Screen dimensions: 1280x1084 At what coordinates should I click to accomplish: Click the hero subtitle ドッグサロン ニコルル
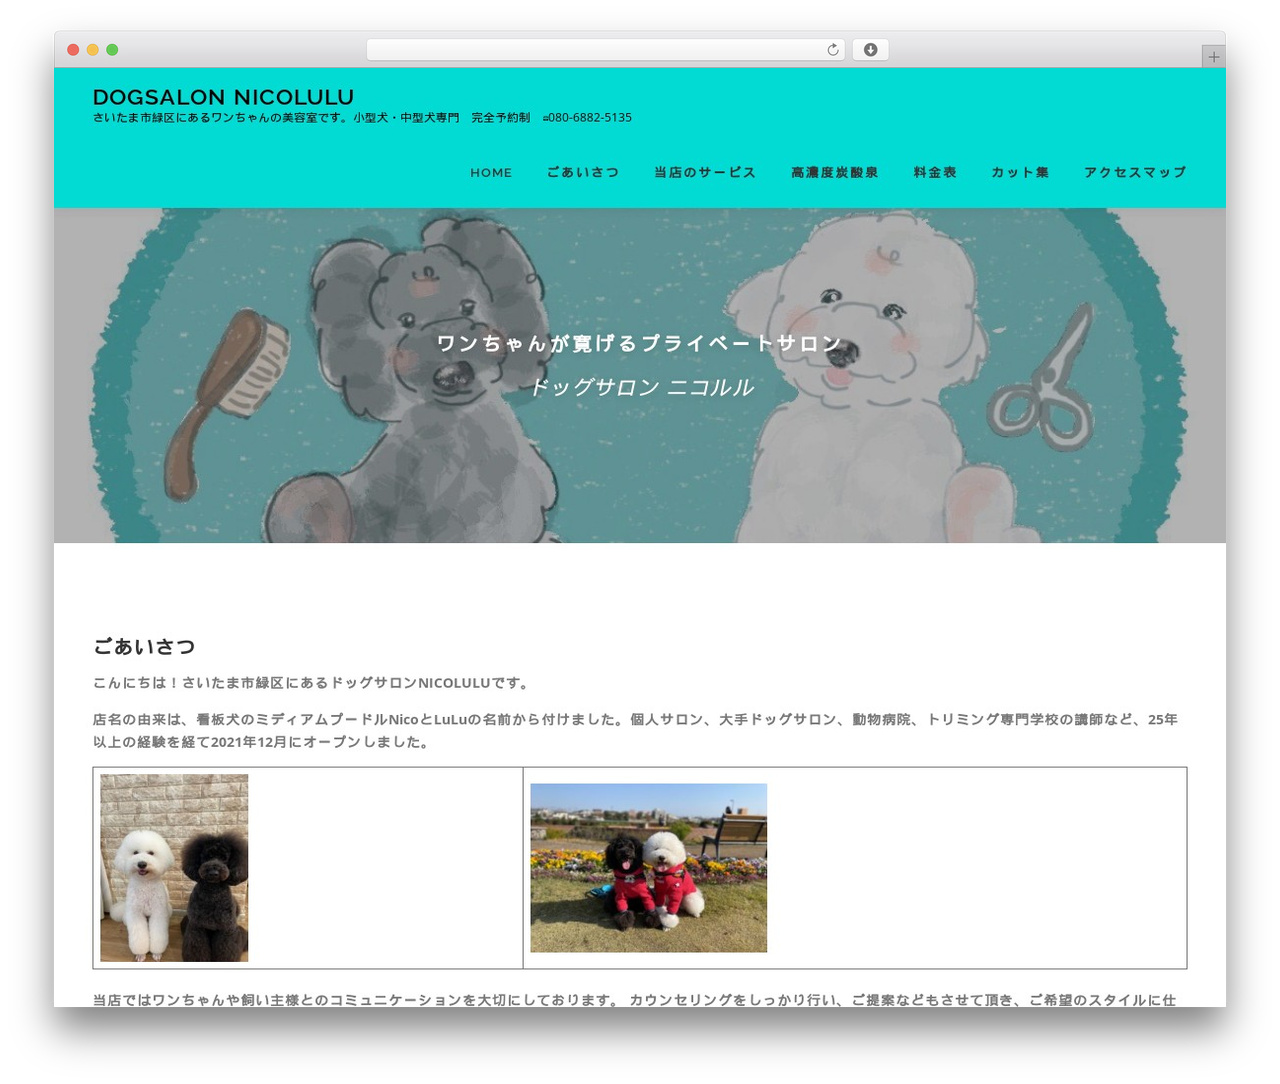pos(640,387)
